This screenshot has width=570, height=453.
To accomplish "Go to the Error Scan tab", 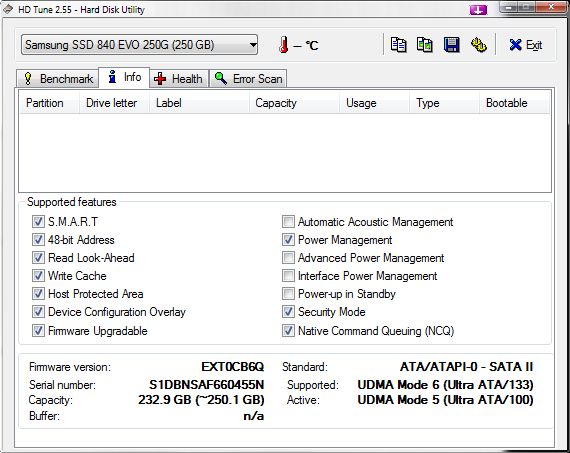I will pos(248,79).
